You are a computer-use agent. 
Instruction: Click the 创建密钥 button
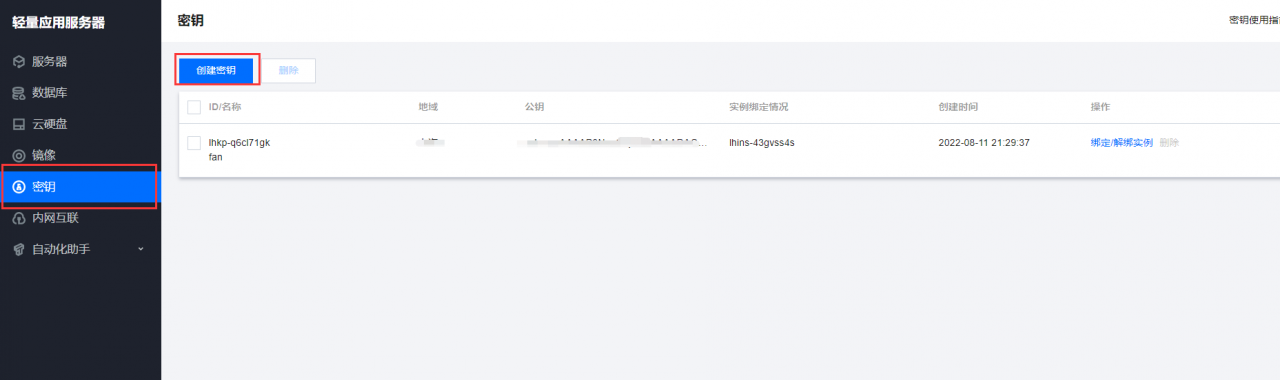pos(216,70)
